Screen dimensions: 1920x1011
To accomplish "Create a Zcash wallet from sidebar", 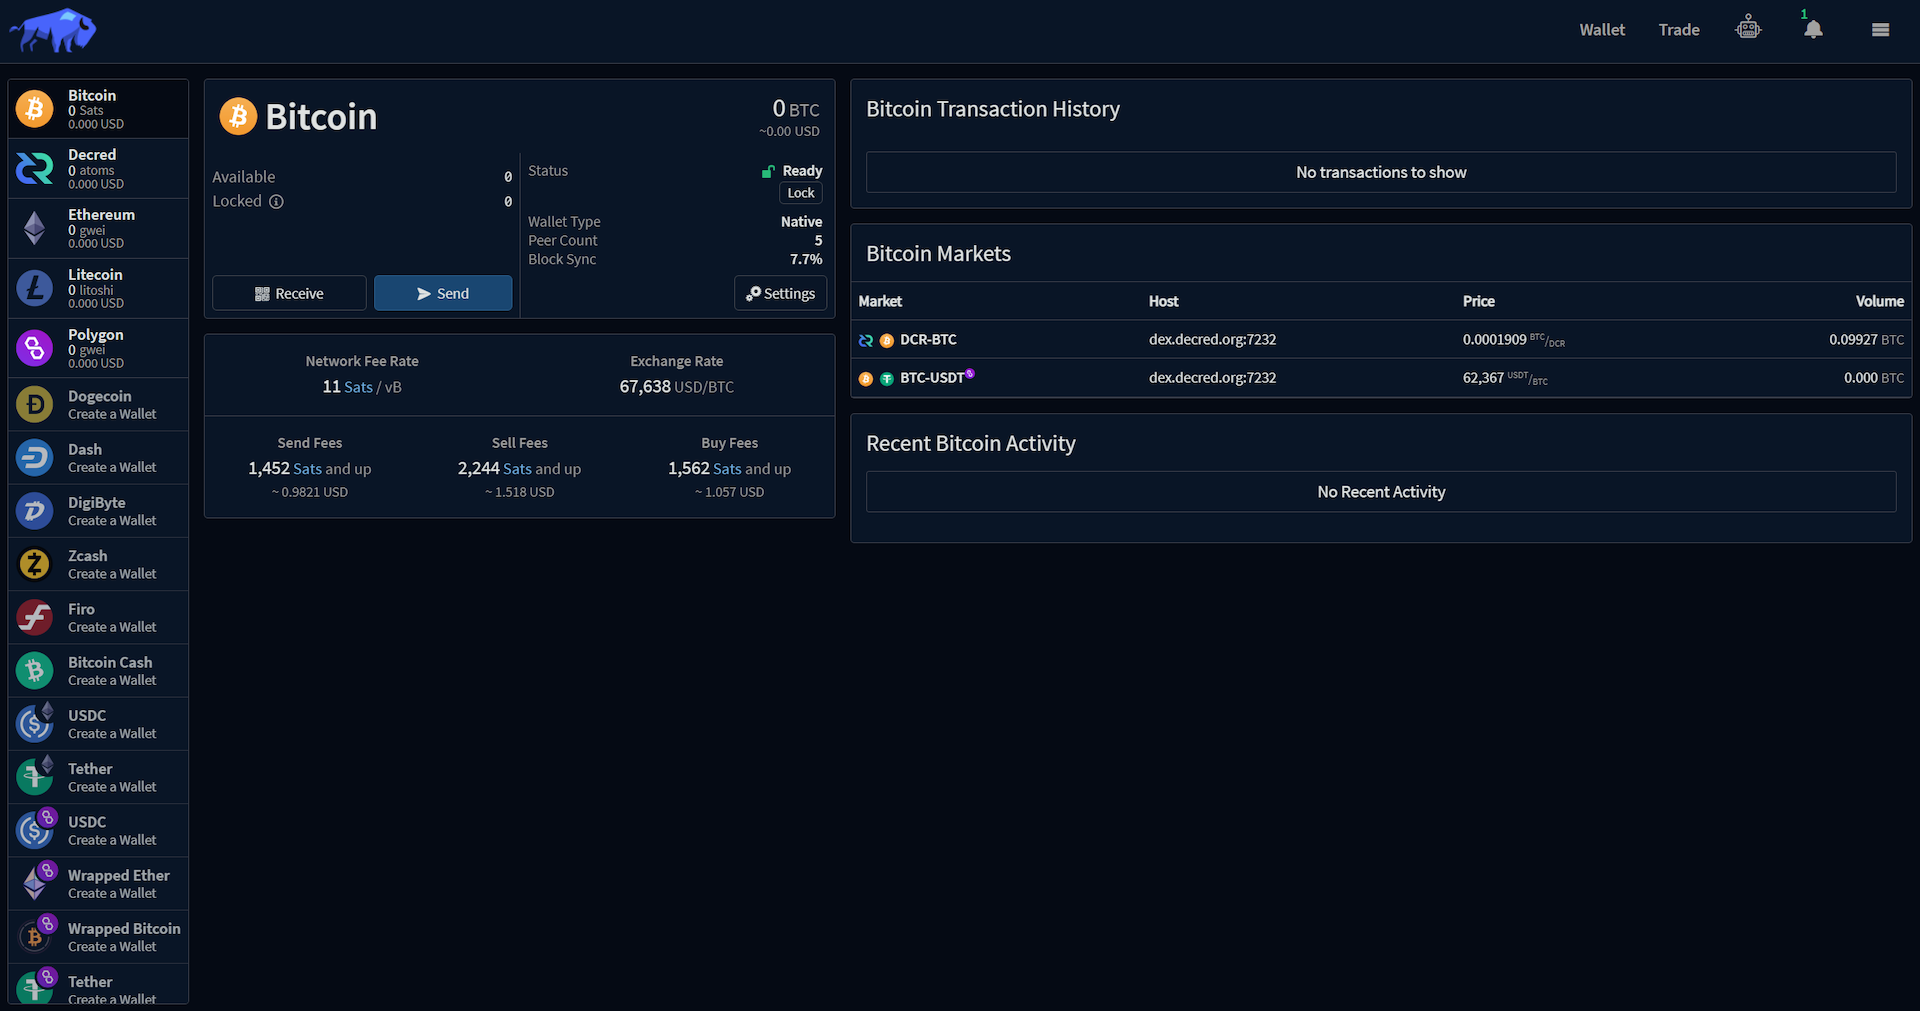I will click(x=98, y=564).
